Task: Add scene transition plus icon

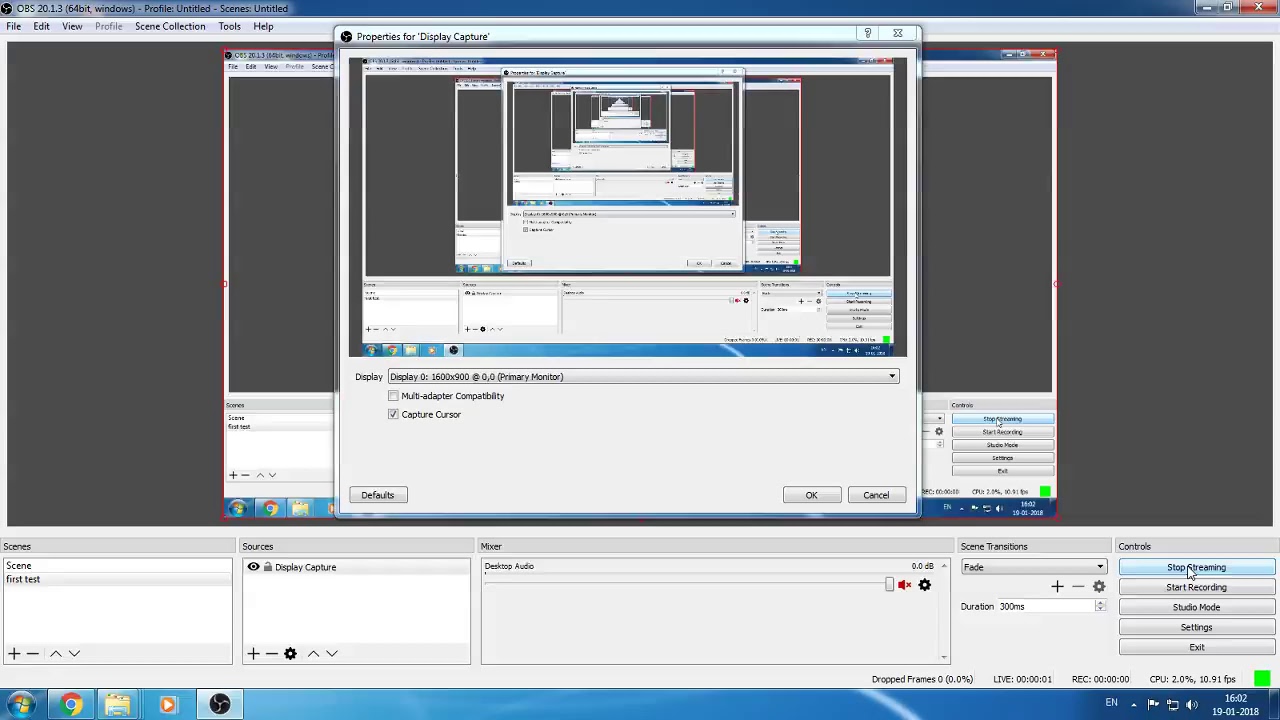Action: tap(1057, 587)
